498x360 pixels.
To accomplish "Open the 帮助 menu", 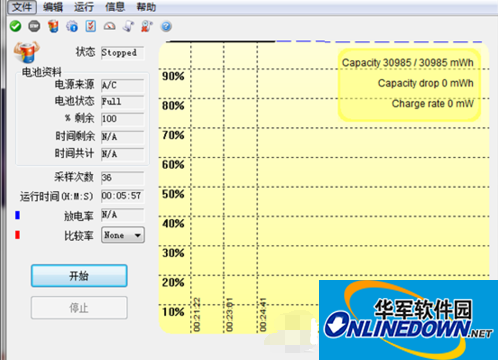I will [x=146, y=7].
